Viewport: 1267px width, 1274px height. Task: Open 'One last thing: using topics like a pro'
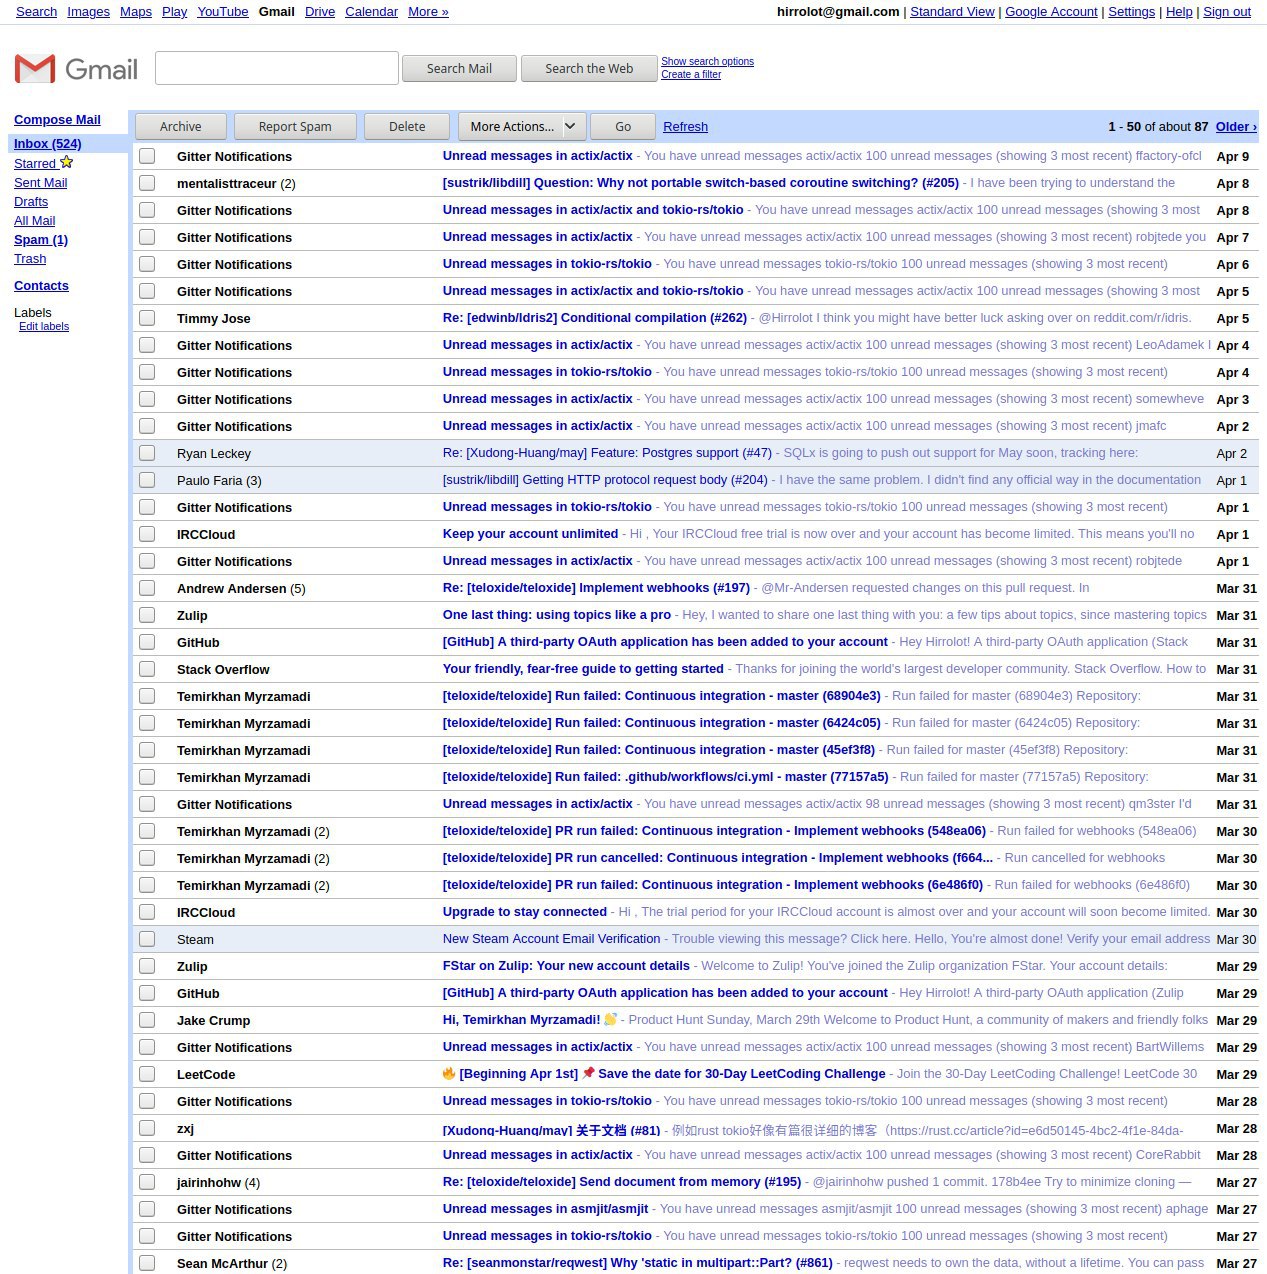tap(557, 615)
